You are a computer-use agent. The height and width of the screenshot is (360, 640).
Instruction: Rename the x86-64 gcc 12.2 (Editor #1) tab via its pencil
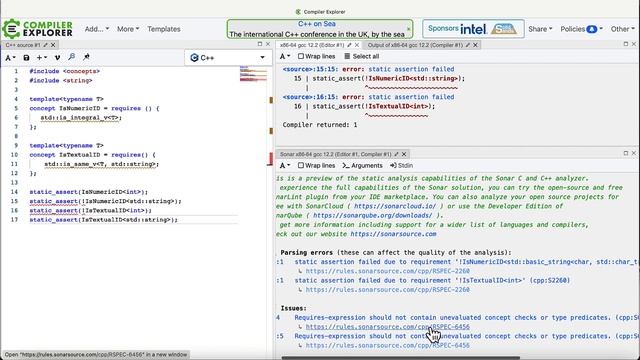click(x=349, y=45)
